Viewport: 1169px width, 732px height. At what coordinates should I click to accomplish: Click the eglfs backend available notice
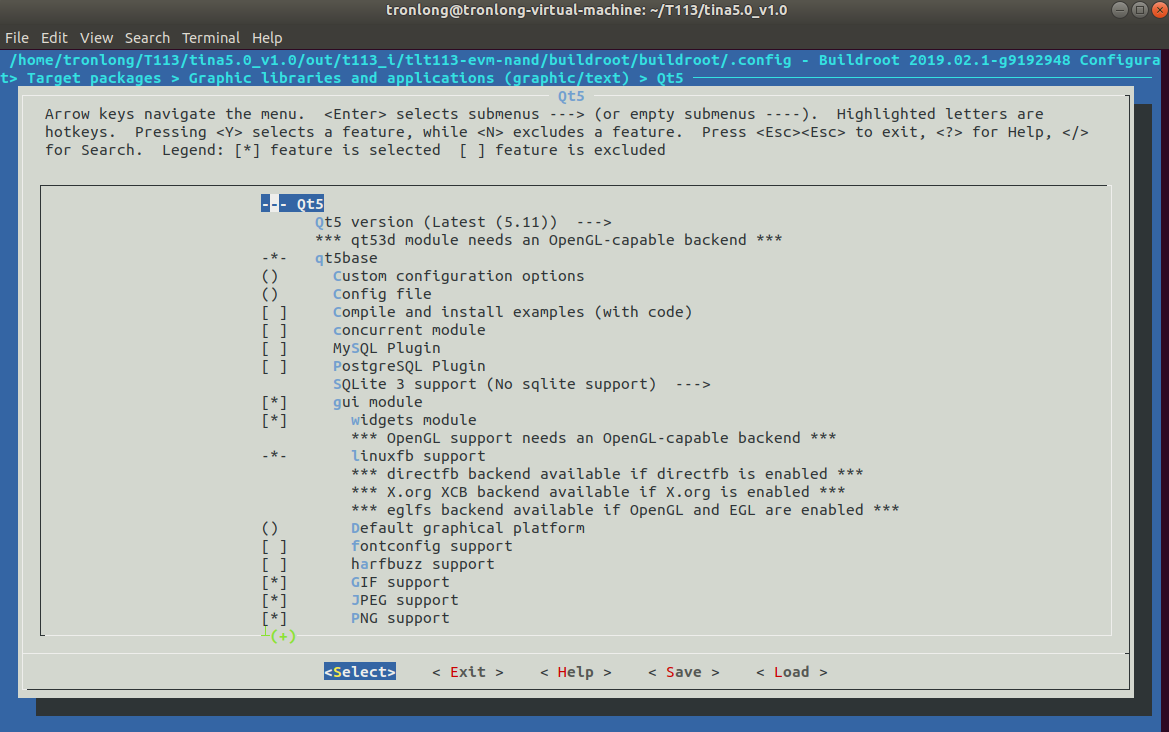pos(625,510)
